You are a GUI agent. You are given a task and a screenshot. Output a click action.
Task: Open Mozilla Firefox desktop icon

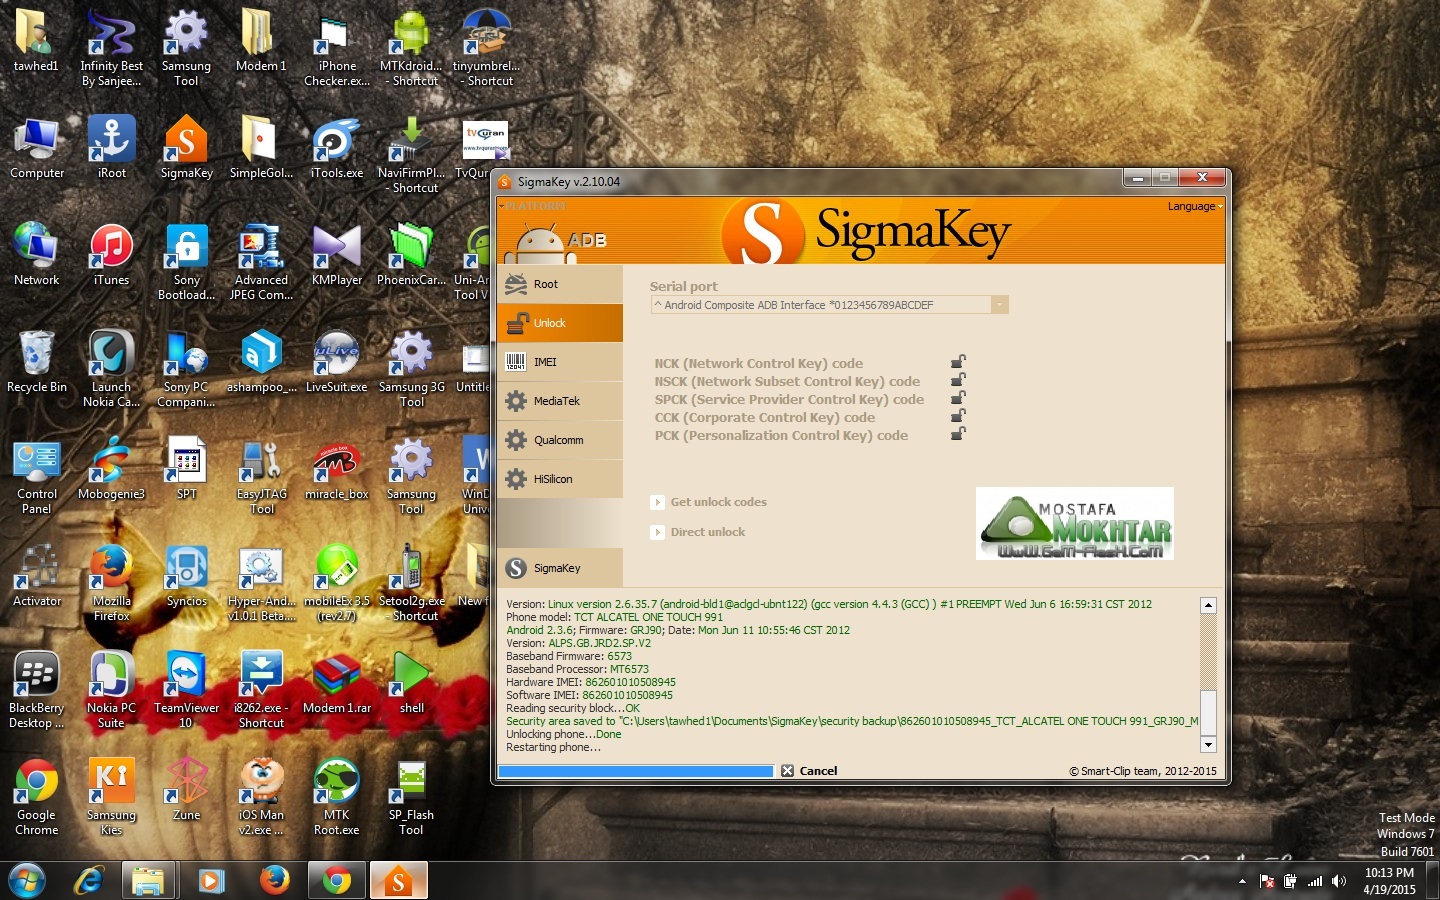(112, 583)
